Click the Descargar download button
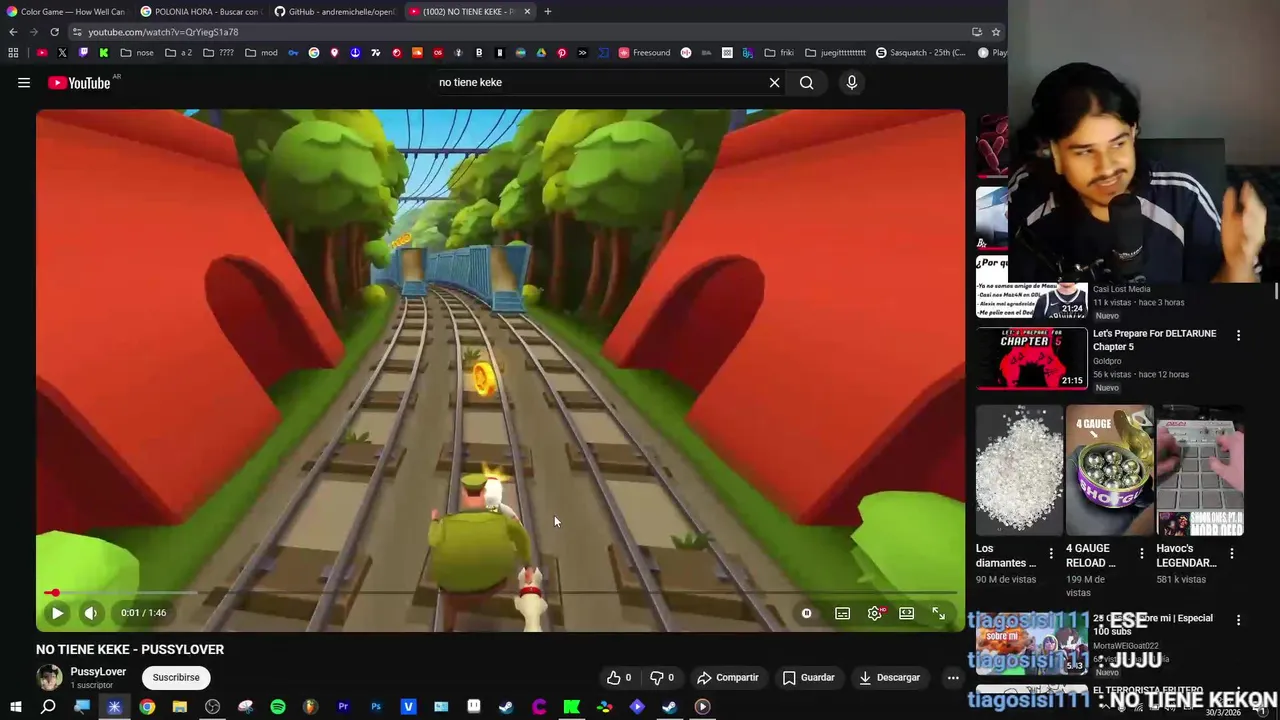 click(889, 677)
